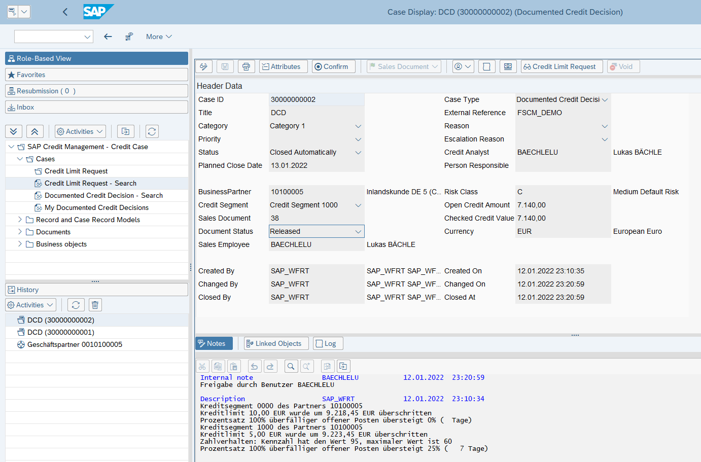Expand the Documents folder in tree
The image size is (701, 462).
20,232
